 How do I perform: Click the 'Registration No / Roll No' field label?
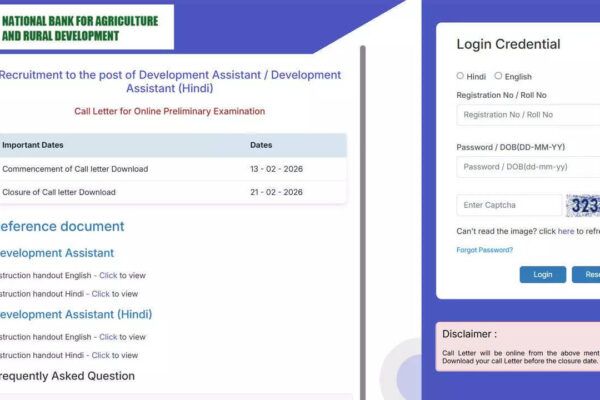501,95
